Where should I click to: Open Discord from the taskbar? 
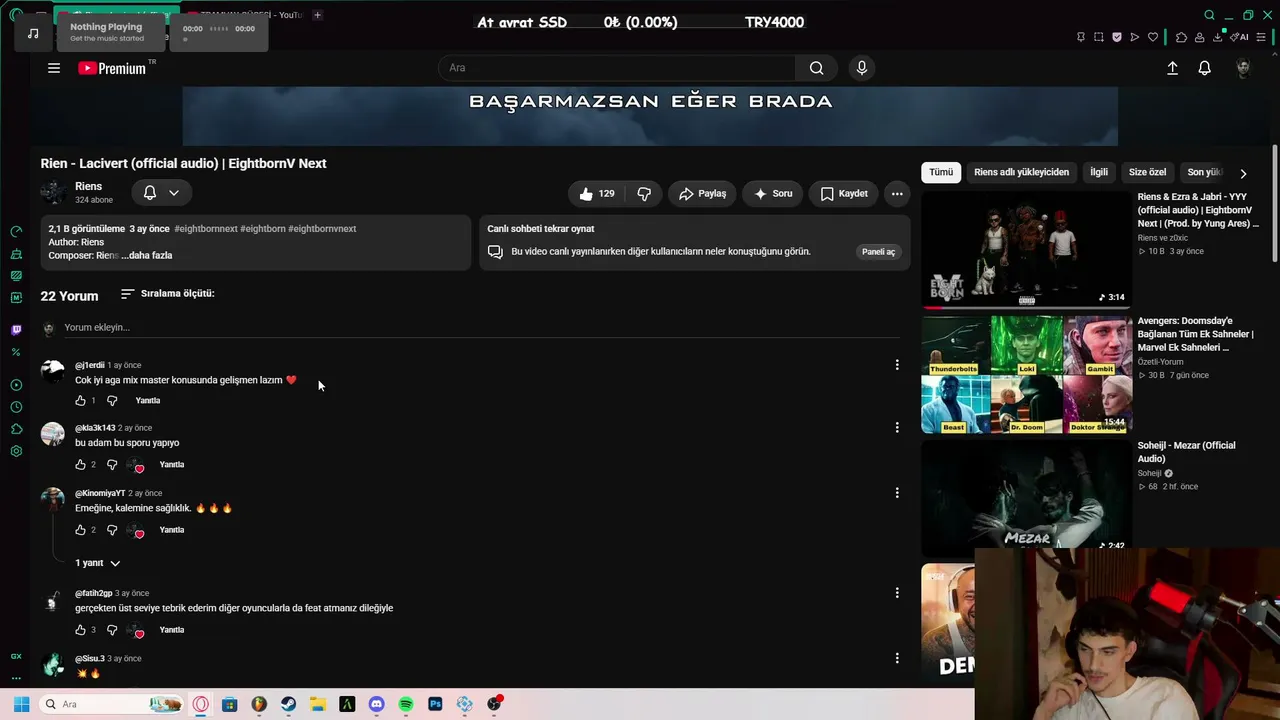[x=376, y=704]
